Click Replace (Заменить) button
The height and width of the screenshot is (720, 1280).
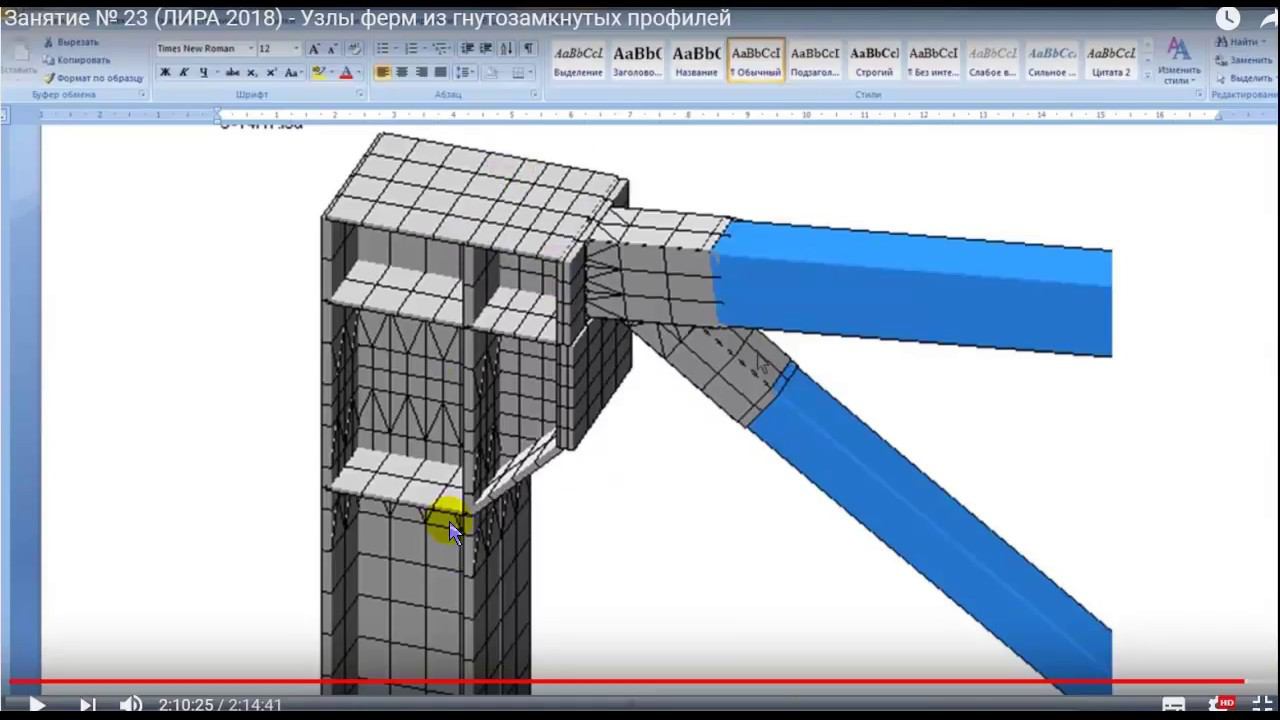pos(1244,60)
